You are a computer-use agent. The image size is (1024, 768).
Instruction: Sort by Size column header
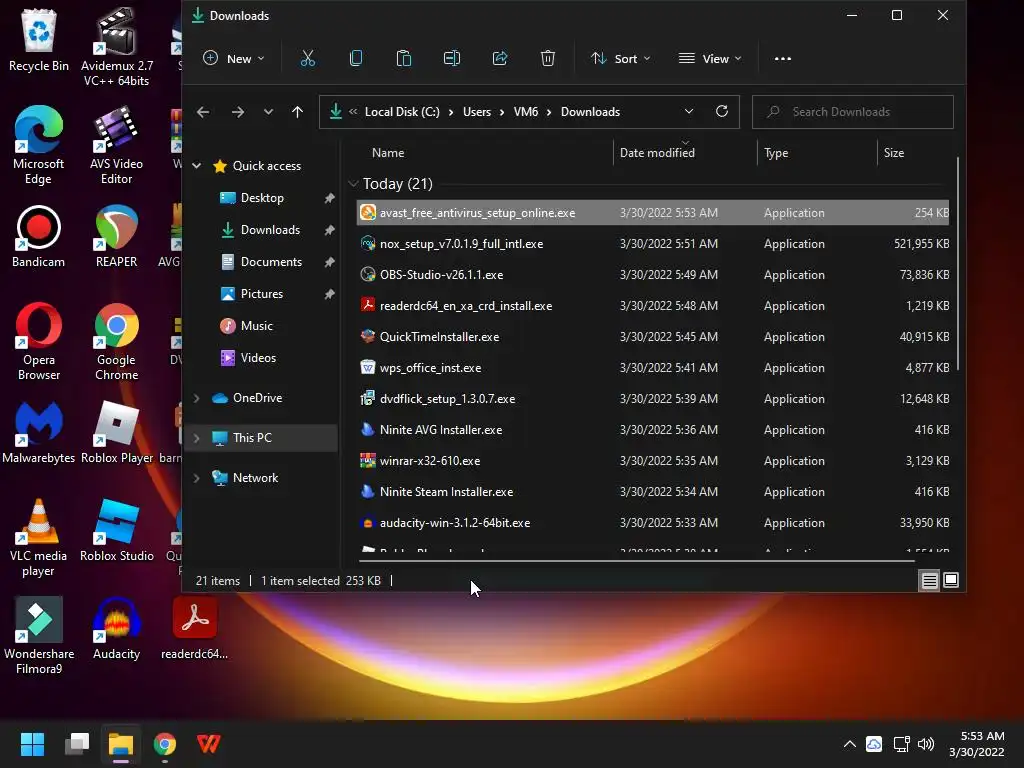coord(894,153)
